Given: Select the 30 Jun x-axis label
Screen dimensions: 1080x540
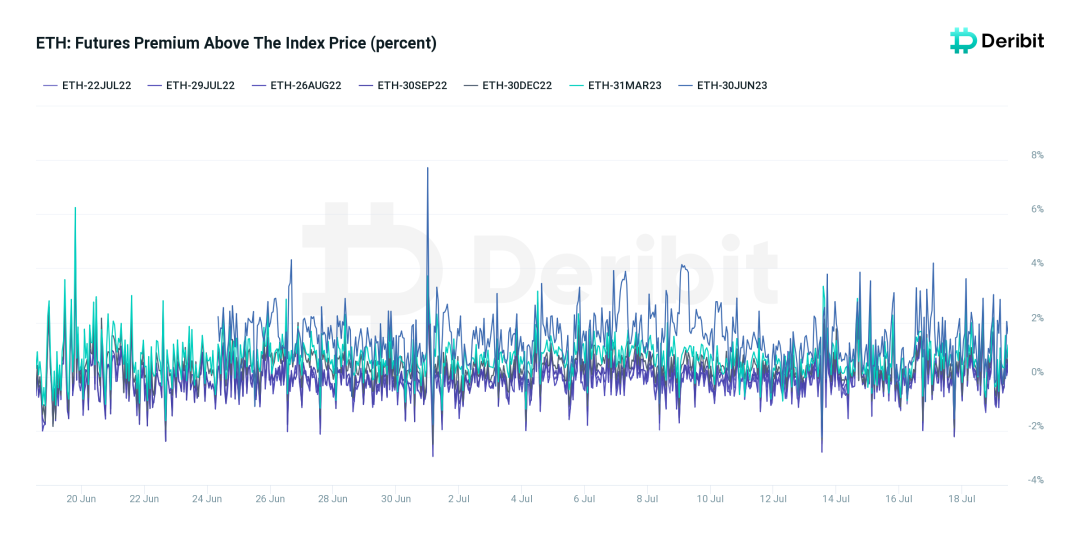Looking at the screenshot, I should (x=396, y=498).
